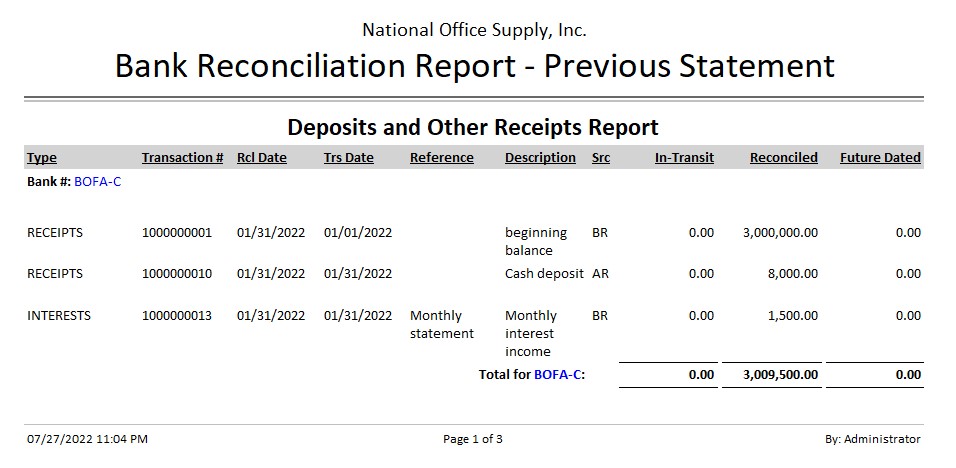Image resolution: width=956 pixels, height=468 pixels.
Task: Click the Reconciled column header
Action: 783,158
